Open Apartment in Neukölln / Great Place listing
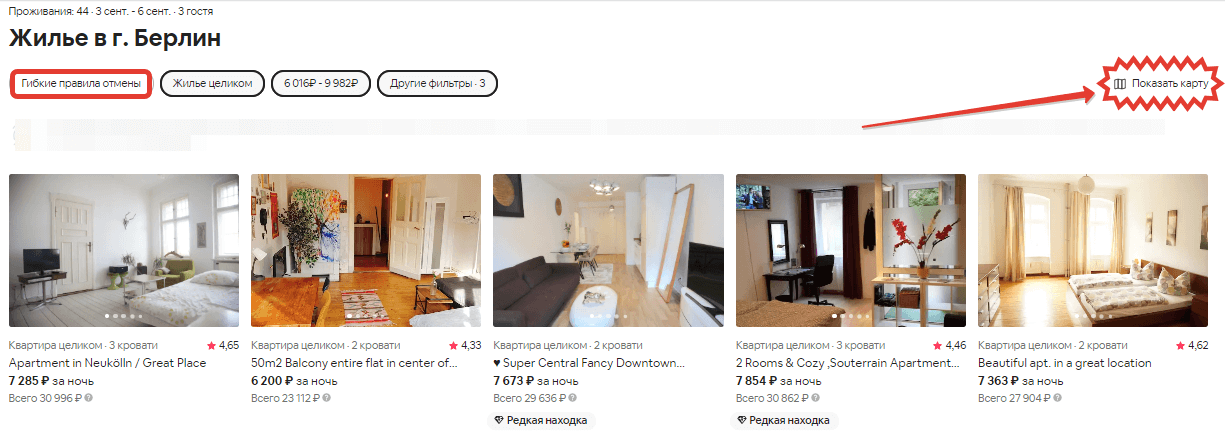 pos(107,363)
